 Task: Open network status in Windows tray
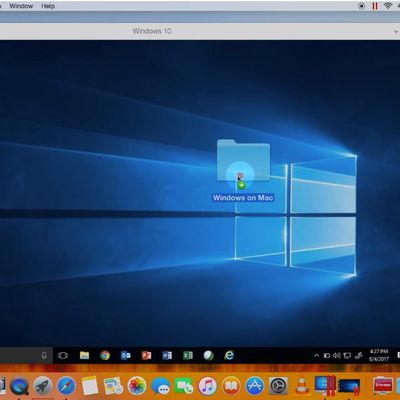pos(347,356)
